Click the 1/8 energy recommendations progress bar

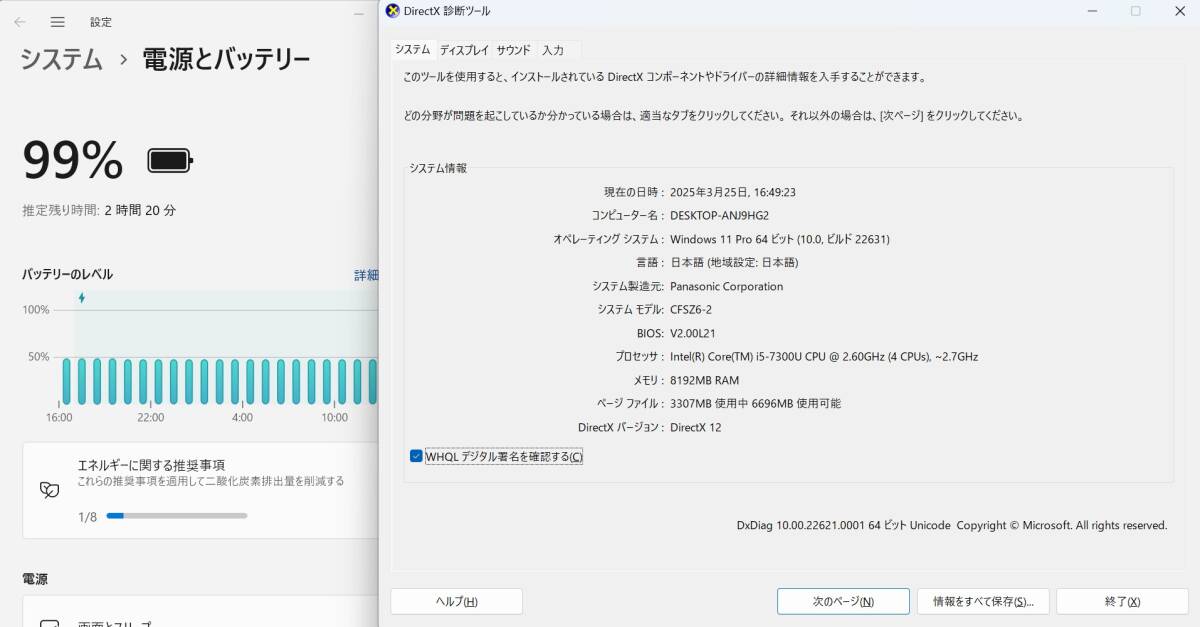point(178,516)
